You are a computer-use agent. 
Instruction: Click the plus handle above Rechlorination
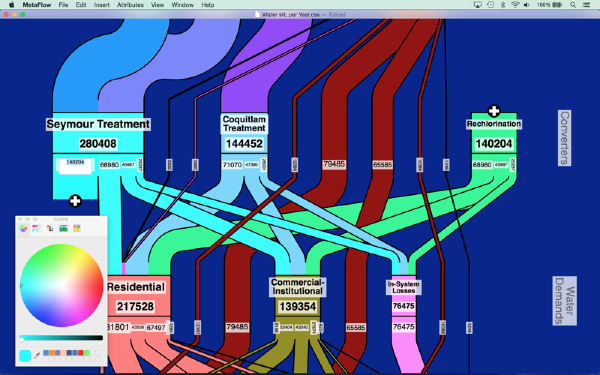(x=494, y=111)
